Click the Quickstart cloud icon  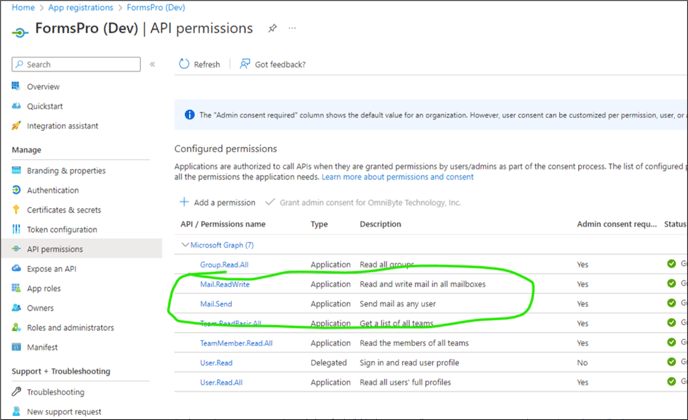click(16, 106)
